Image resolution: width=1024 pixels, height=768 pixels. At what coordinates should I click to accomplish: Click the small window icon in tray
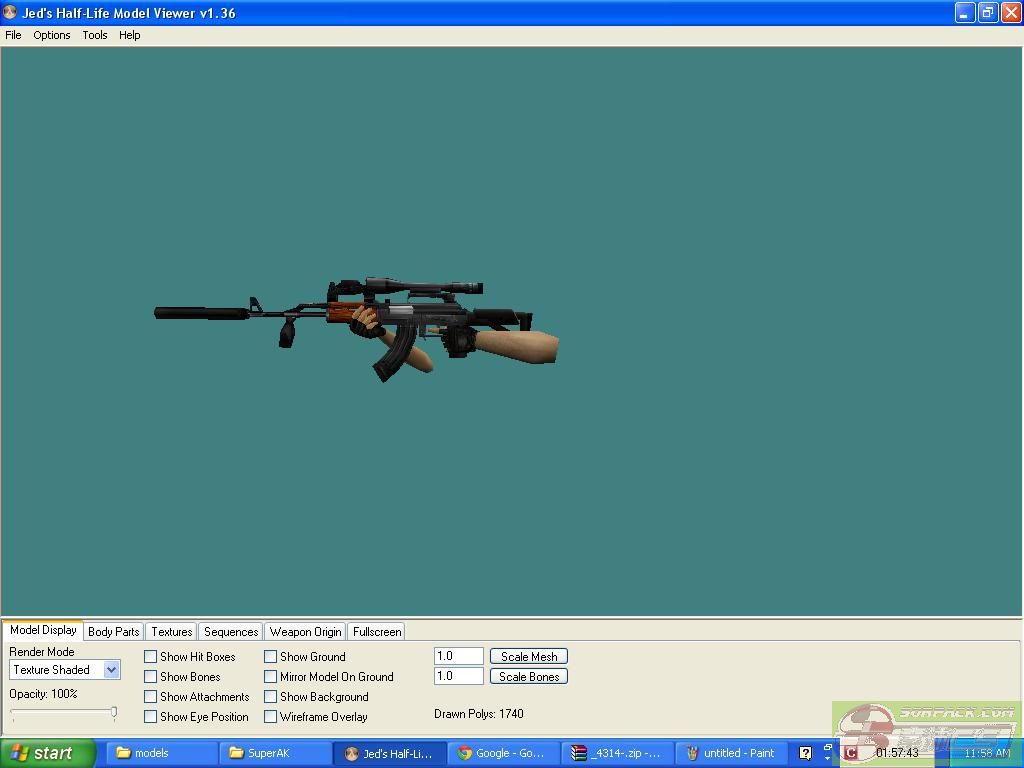pos(827,748)
